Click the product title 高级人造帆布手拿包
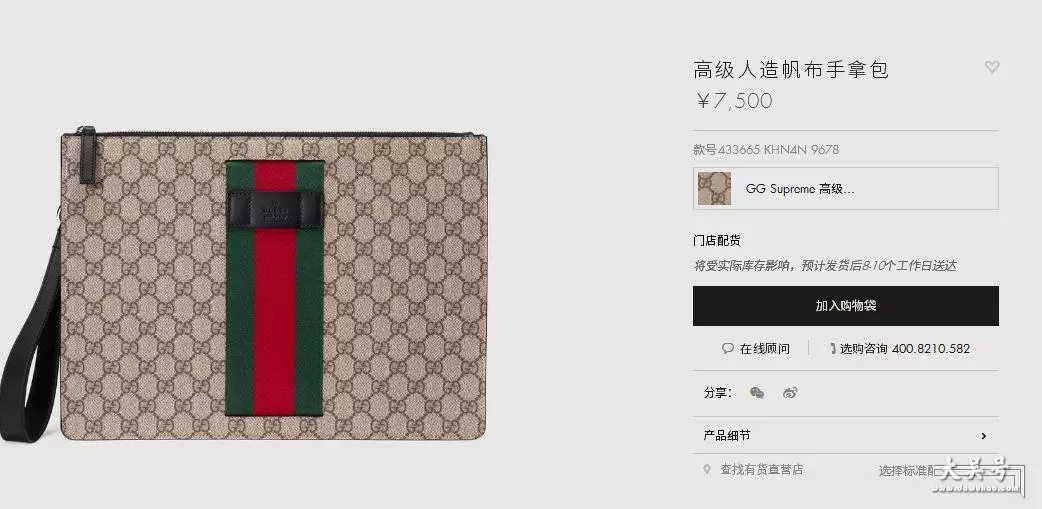This screenshot has width=1042, height=509. coord(791,69)
